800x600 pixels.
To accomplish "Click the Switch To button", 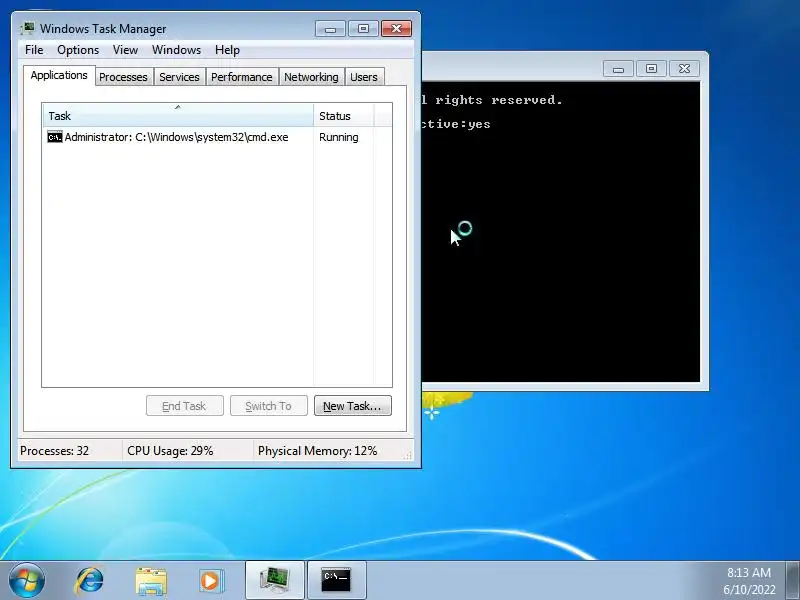I will (x=269, y=406).
